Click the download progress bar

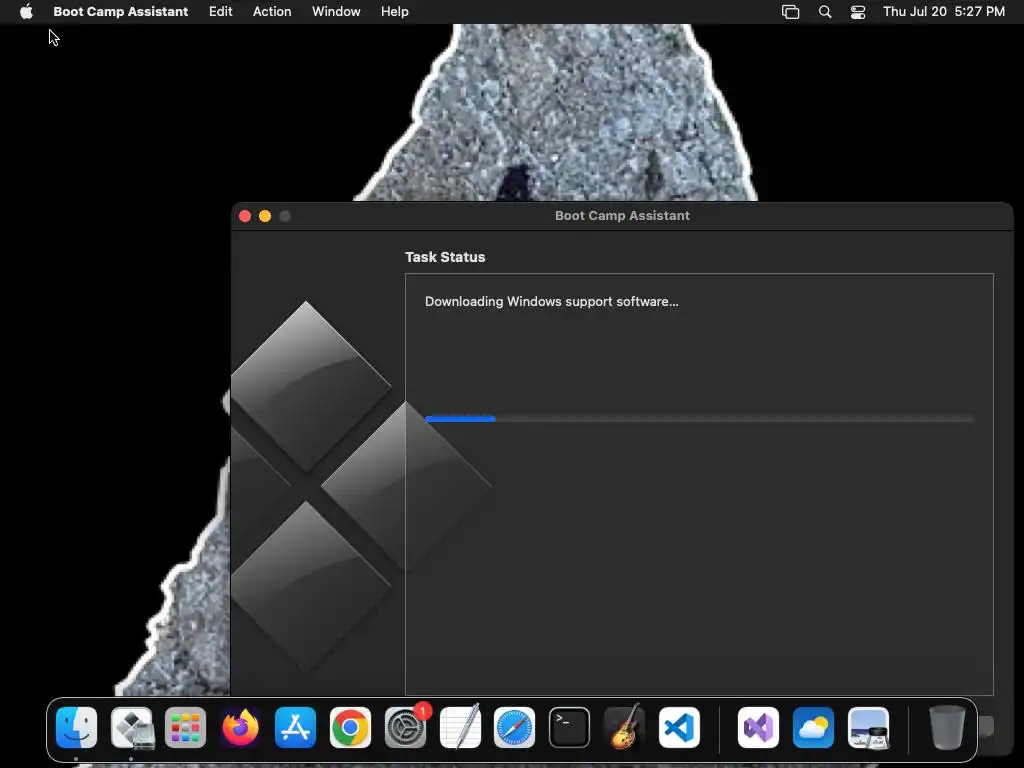click(x=699, y=419)
